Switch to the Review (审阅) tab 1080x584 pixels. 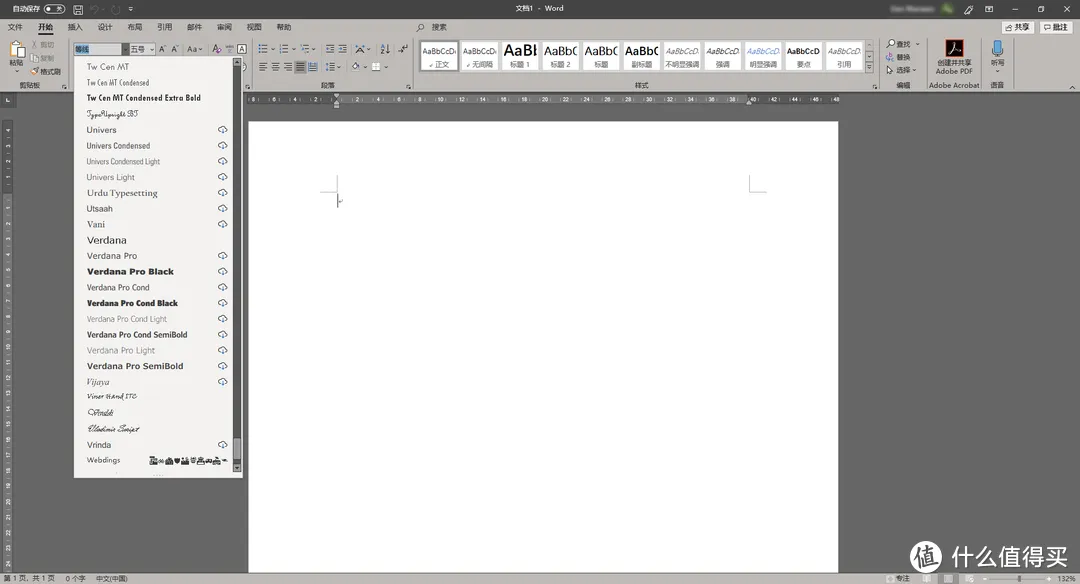[x=224, y=27]
